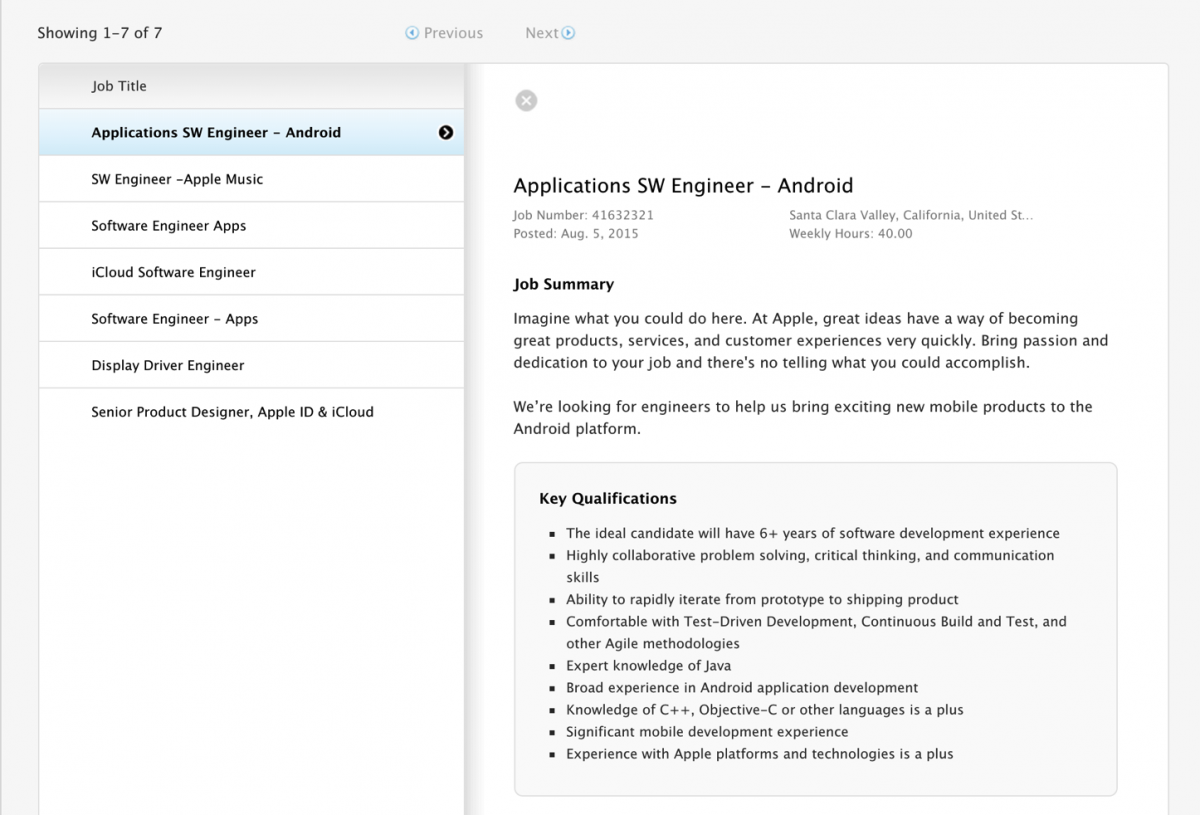Click the Job Number 41632321 text
The image size is (1200, 815).
point(583,214)
